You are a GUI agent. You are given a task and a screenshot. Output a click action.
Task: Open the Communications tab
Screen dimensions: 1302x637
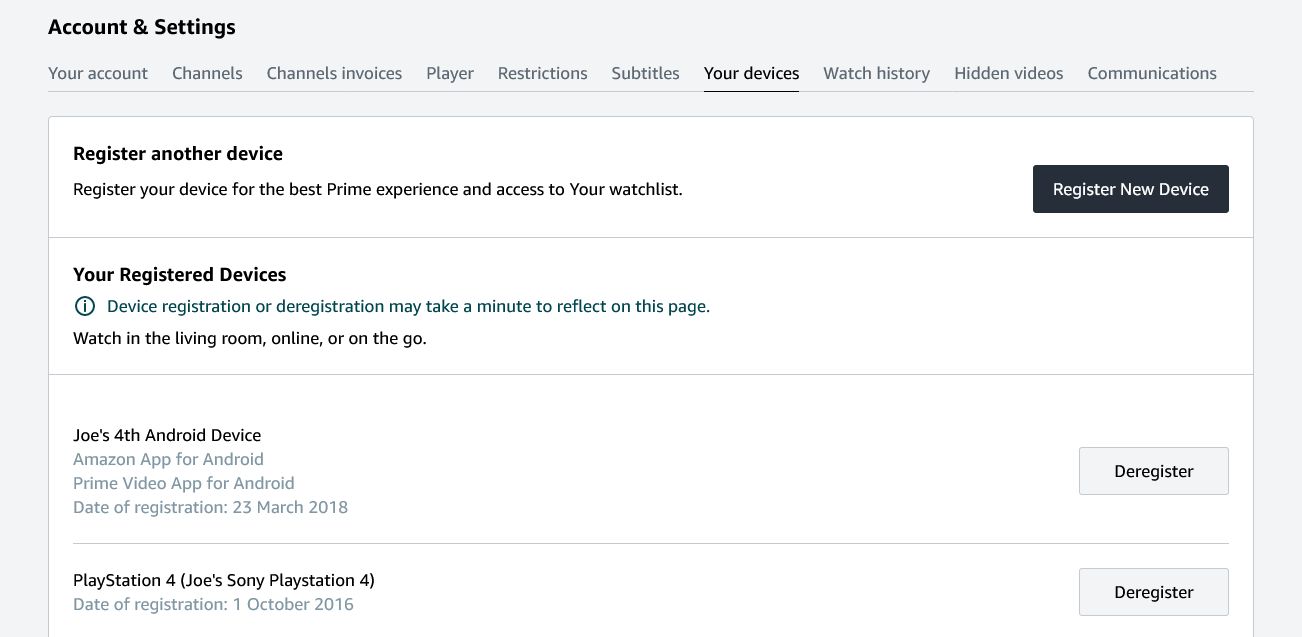pyautogui.click(x=1152, y=73)
